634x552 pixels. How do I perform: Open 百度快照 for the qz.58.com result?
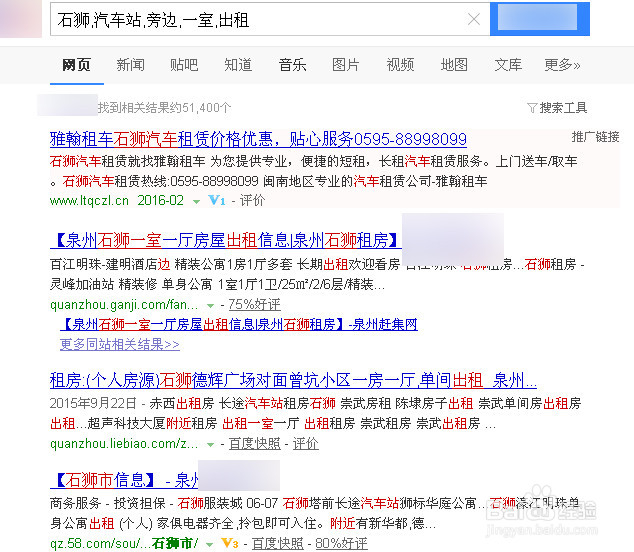[278, 544]
